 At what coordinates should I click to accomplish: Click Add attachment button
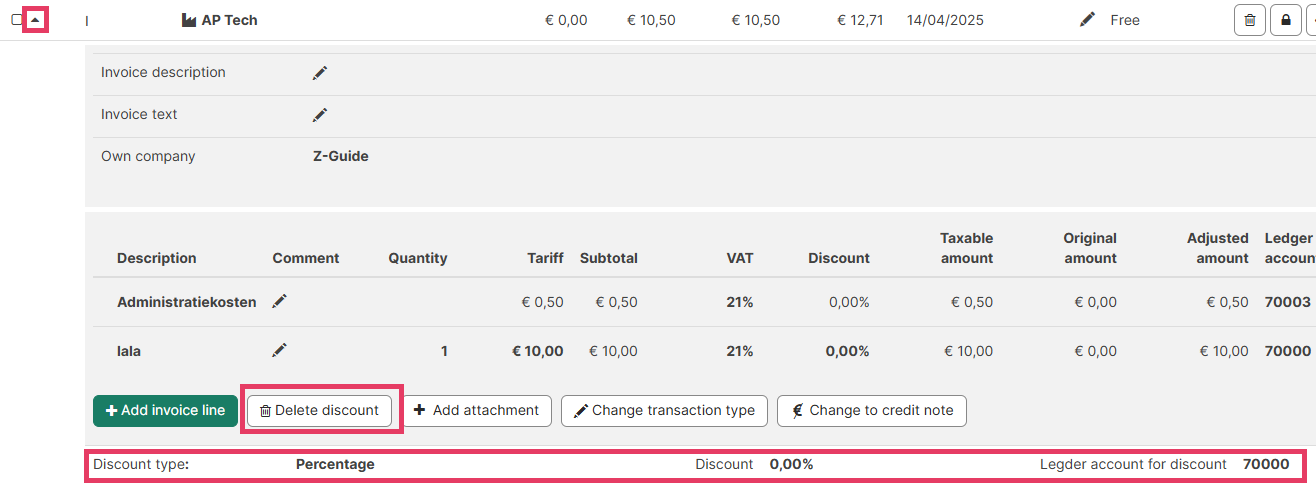click(476, 411)
